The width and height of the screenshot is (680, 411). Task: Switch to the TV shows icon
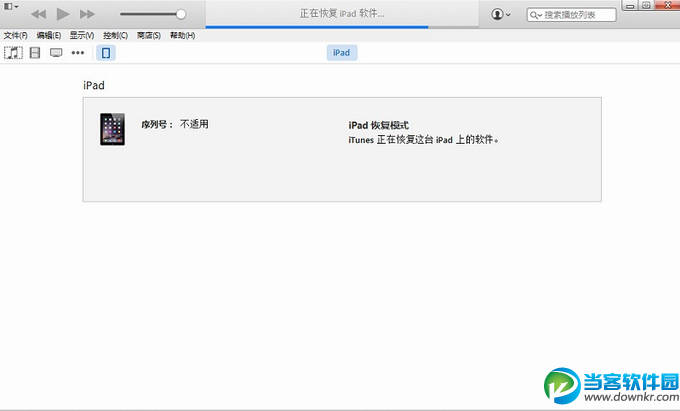pyautogui.click(x=56, y=53)
